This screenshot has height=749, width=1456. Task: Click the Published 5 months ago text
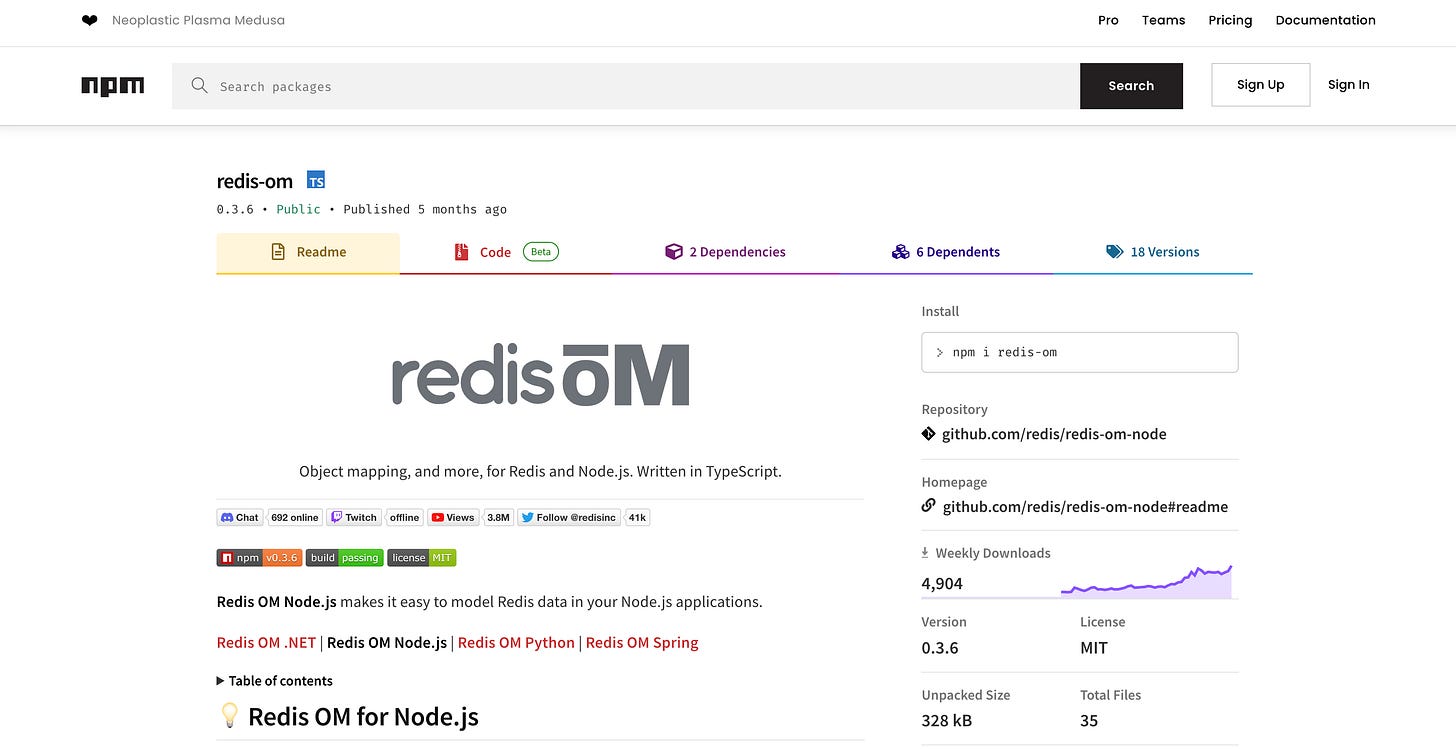coord(425,209)
